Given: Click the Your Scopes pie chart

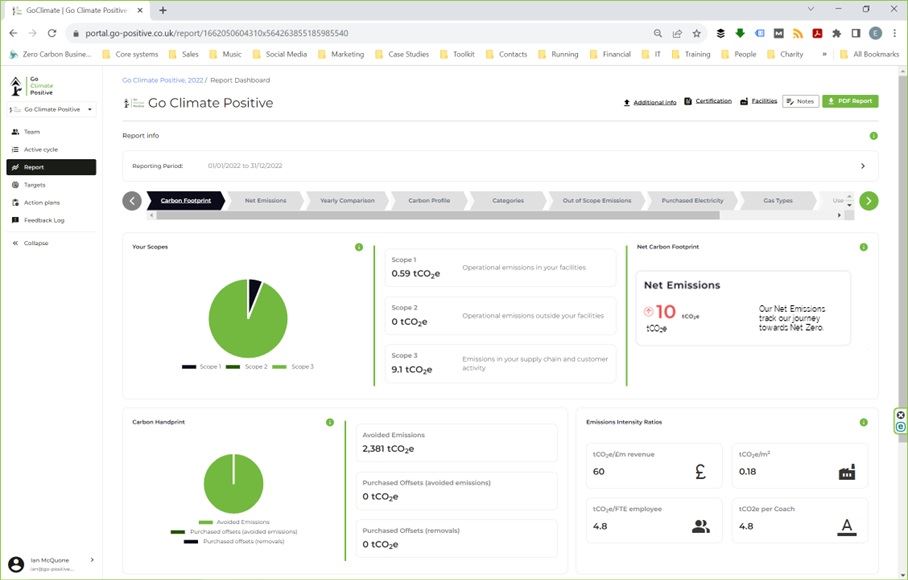Looking at the screenshot, I should coord(248,318).
